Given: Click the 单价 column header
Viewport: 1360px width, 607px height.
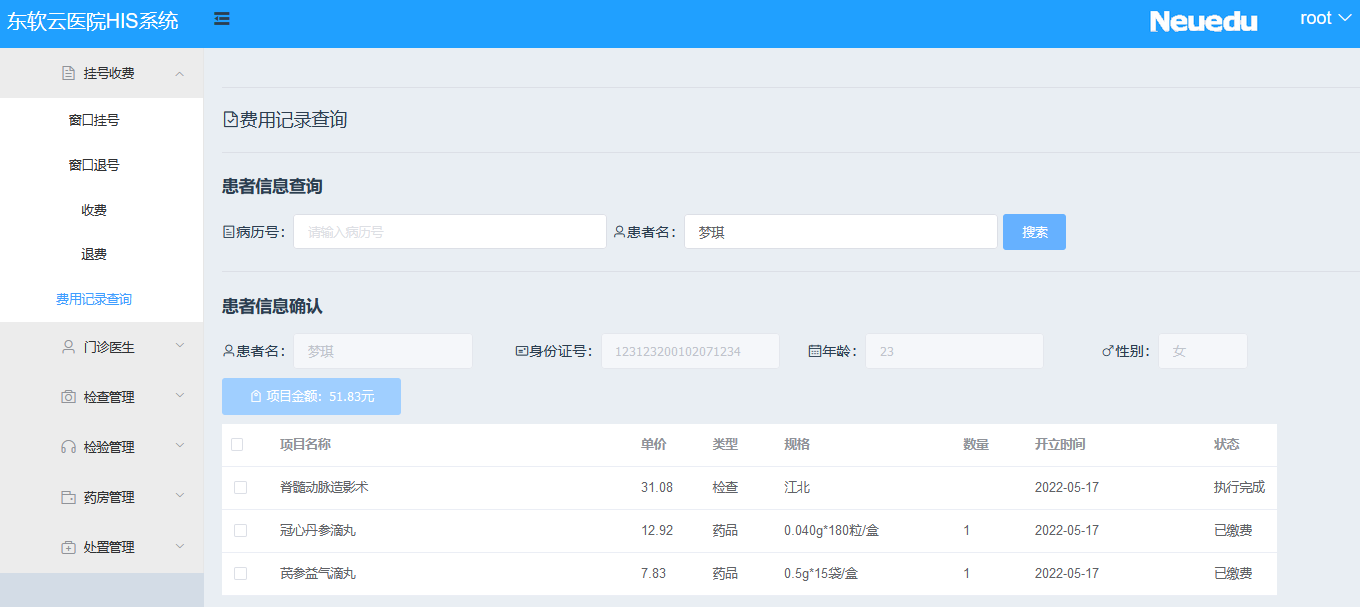Looking at the screenshot, I should coord(654,445).
